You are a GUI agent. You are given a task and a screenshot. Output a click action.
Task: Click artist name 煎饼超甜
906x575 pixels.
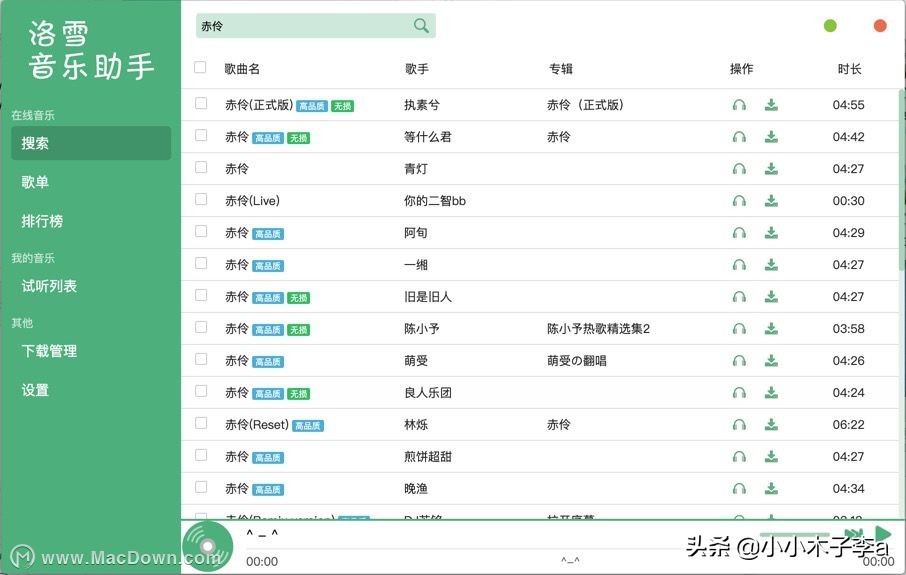point(428,457)
